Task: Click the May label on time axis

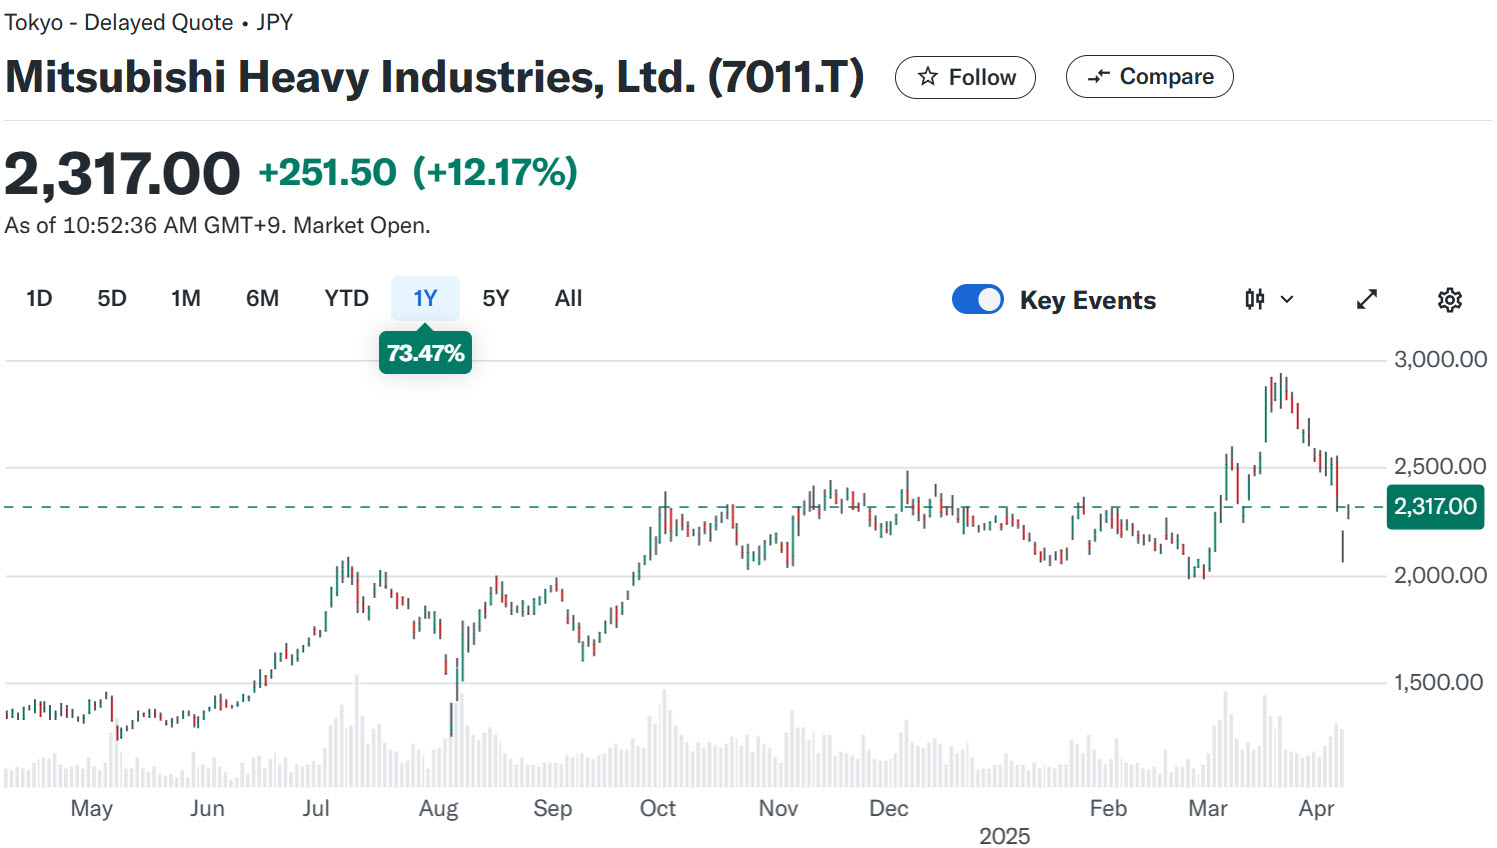Action: click(x=91, y=808)
